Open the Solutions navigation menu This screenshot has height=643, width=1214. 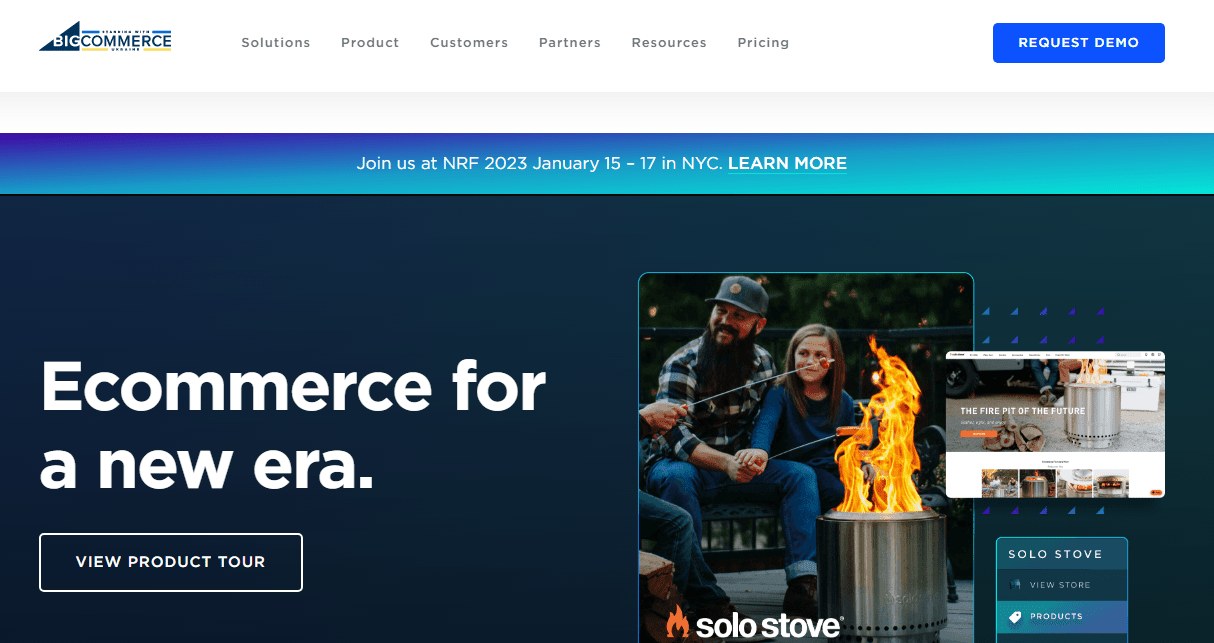[276, 43]
